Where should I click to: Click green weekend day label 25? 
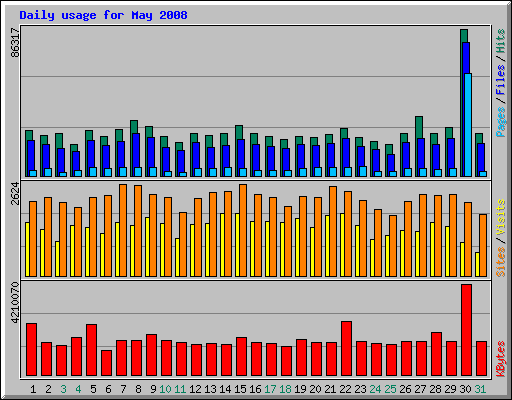[x=390, y=389]
